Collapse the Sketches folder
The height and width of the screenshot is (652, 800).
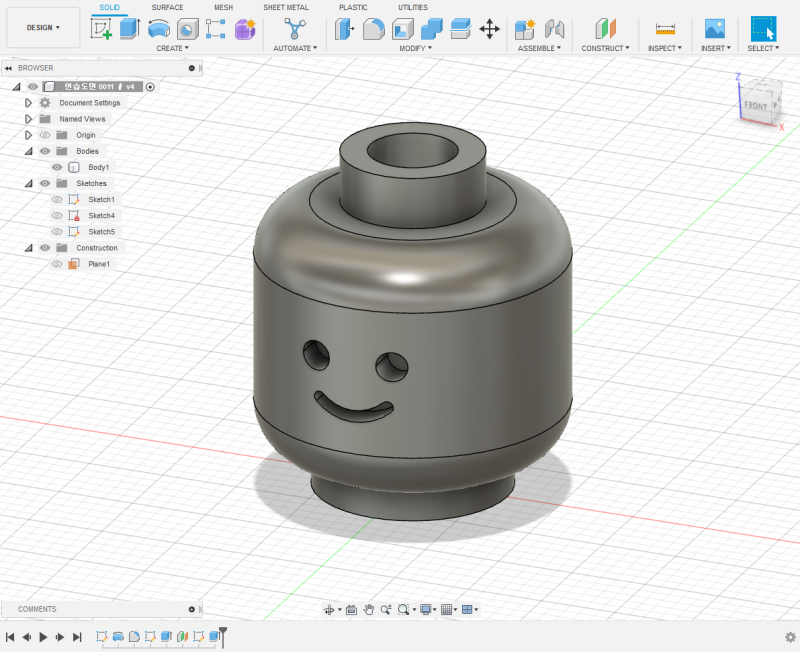tap(29, 183)
